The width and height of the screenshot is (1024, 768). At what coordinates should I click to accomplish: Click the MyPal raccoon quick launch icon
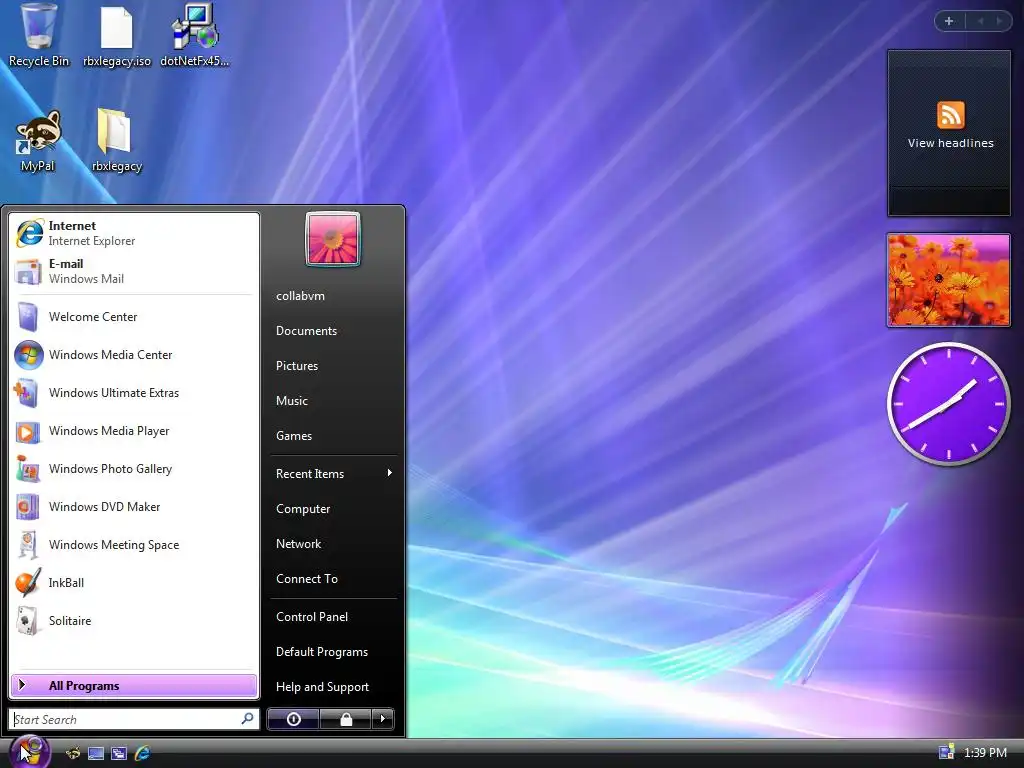(73, 753)
